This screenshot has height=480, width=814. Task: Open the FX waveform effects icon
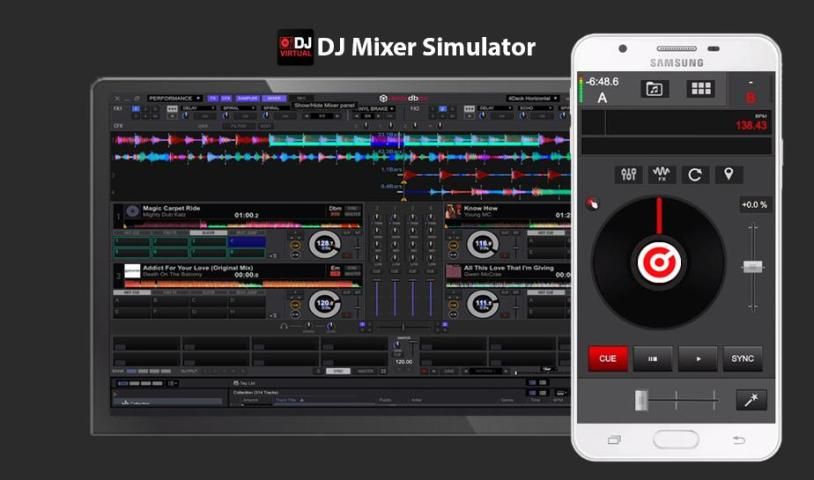coord(661,175)
